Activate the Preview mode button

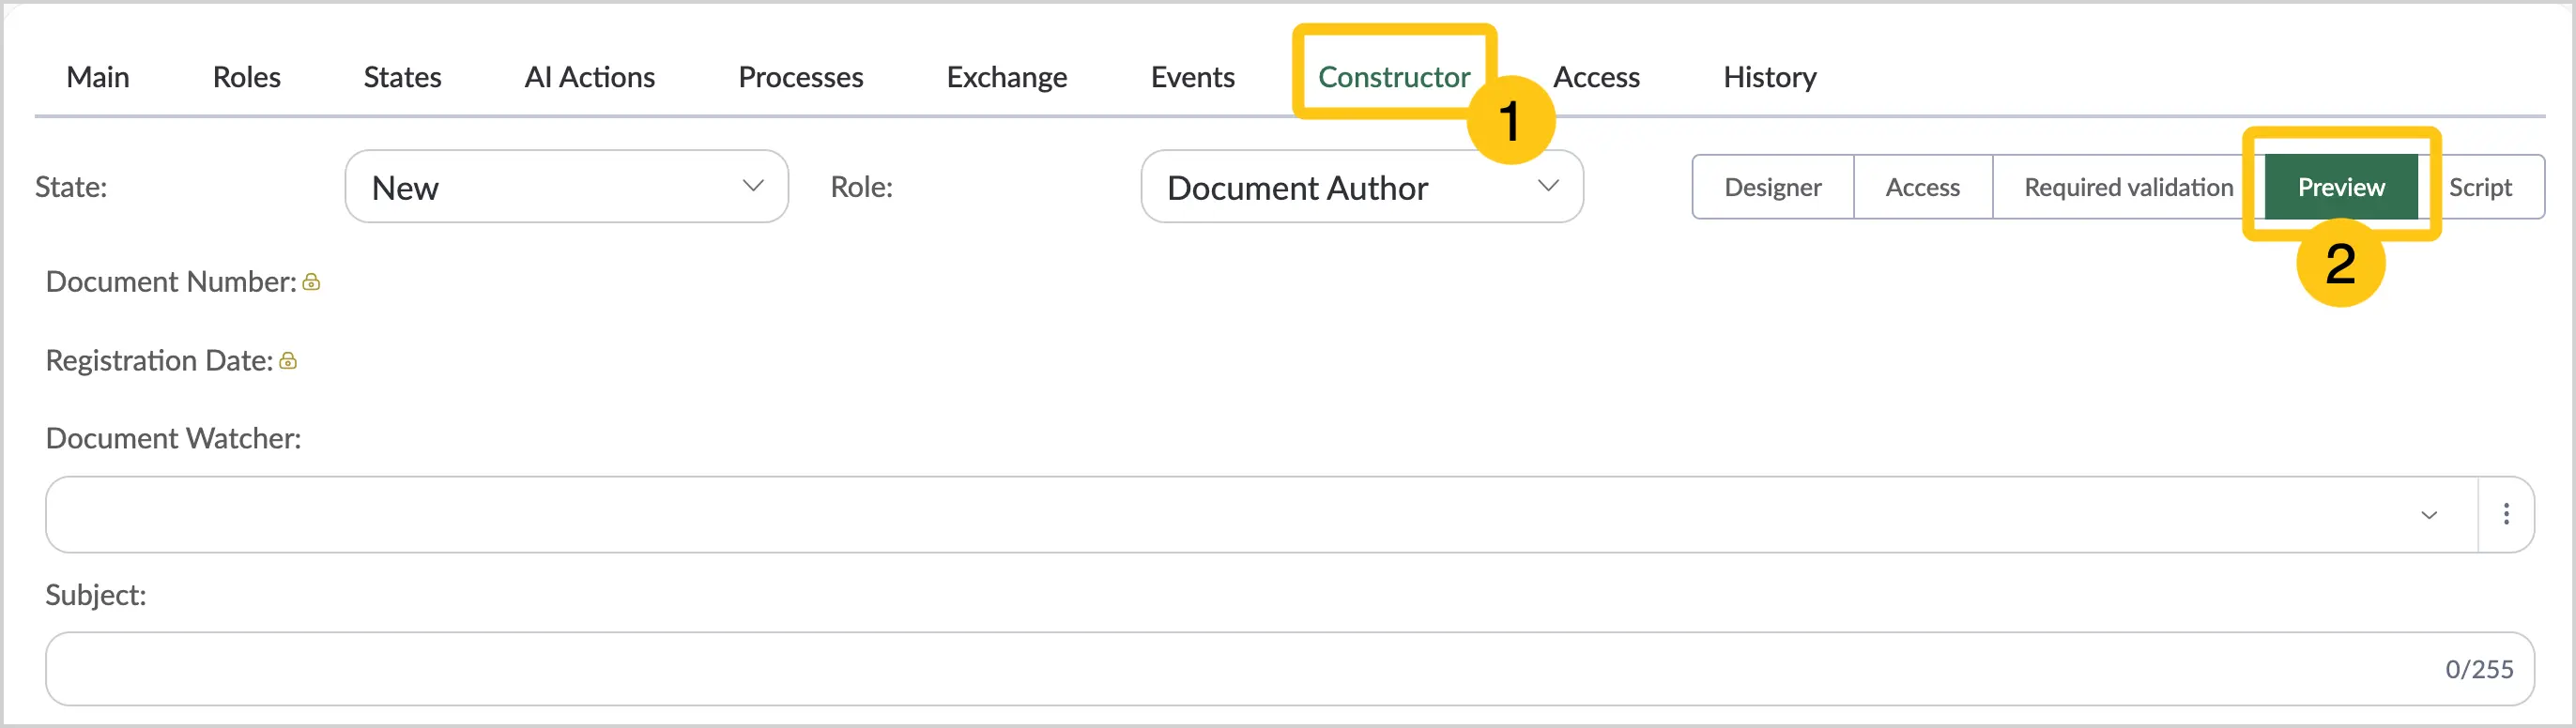tap(2340, 187)
